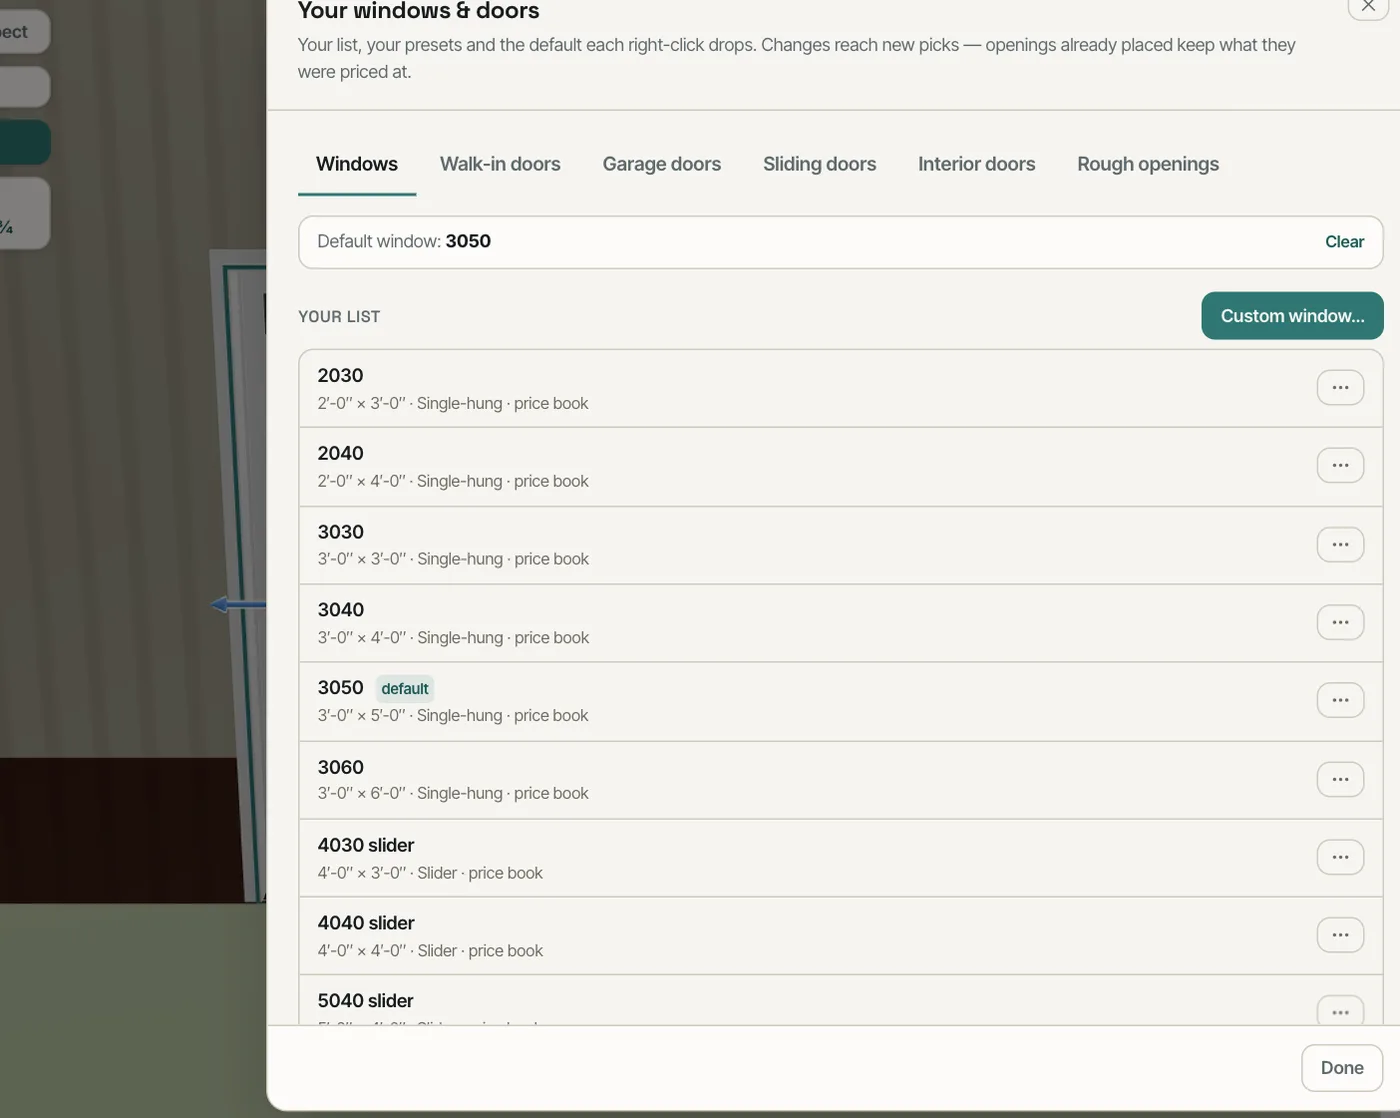Select the 4030 slider row title
The width and height of the screenshot is (1400, 1118).
tap(366, 846)
